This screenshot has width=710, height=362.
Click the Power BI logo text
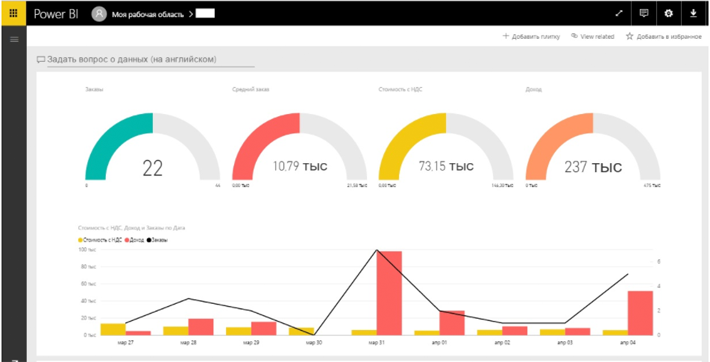click(x=56, y=14)
